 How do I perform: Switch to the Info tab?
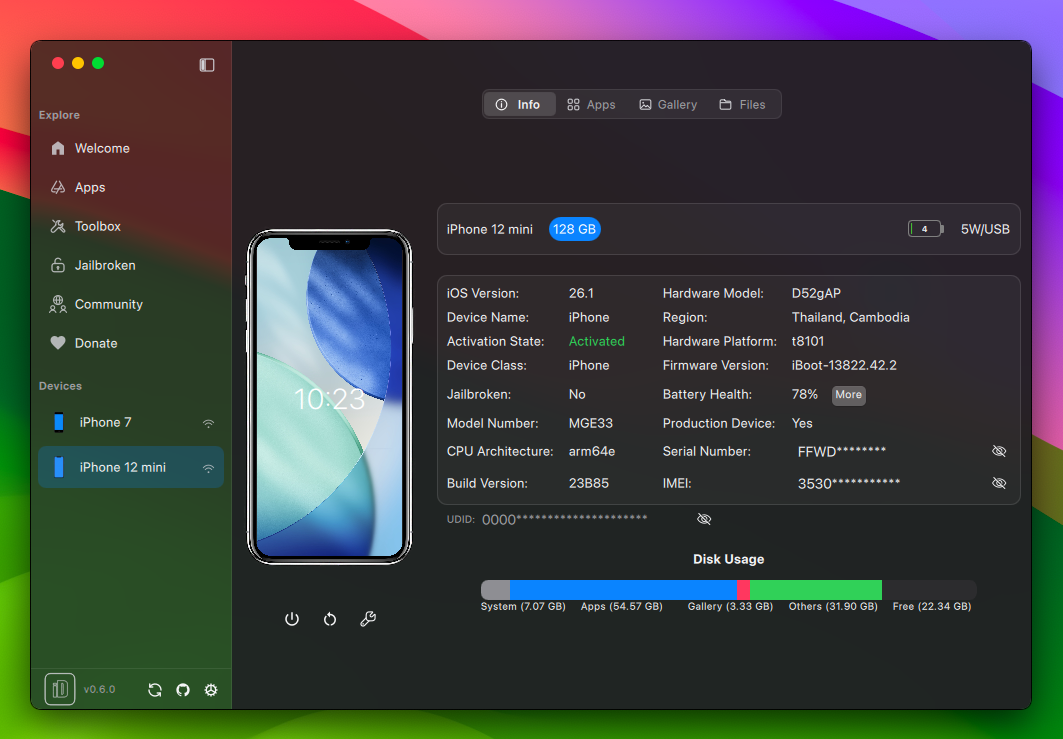(519, 104)
